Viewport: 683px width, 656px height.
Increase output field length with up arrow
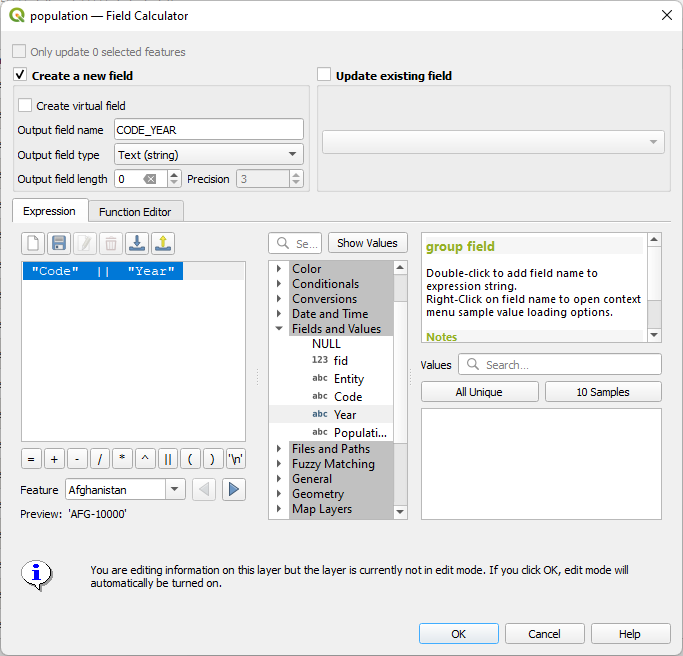point(174,174)
